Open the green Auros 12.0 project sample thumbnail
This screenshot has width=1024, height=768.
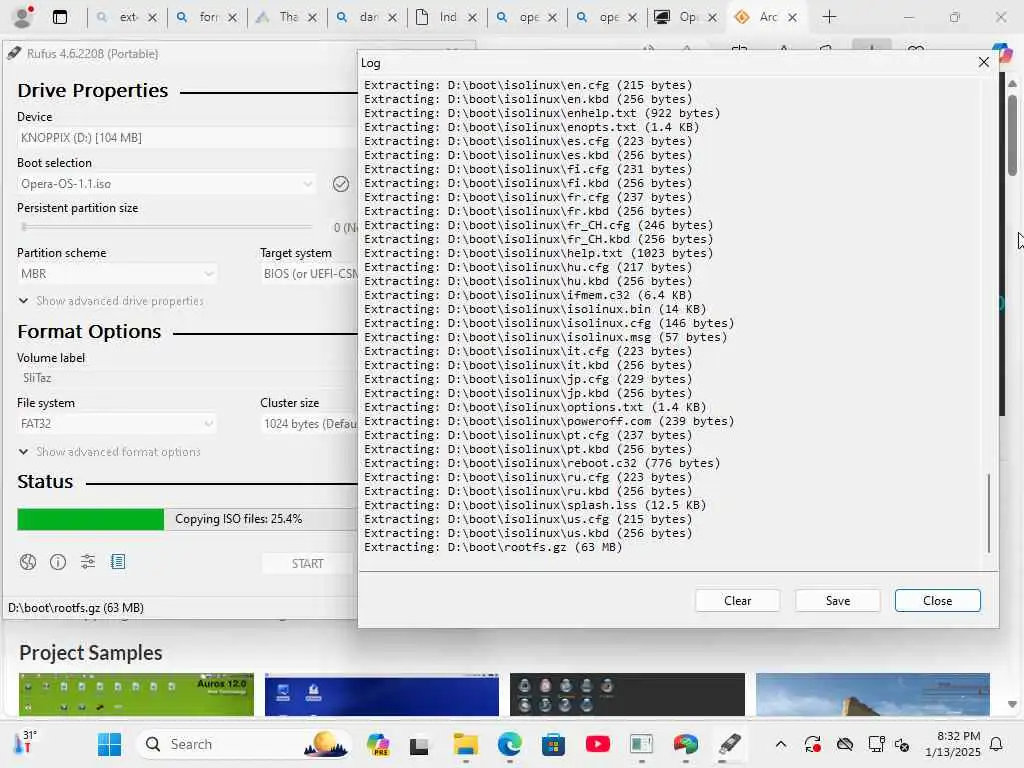(136, 695)
